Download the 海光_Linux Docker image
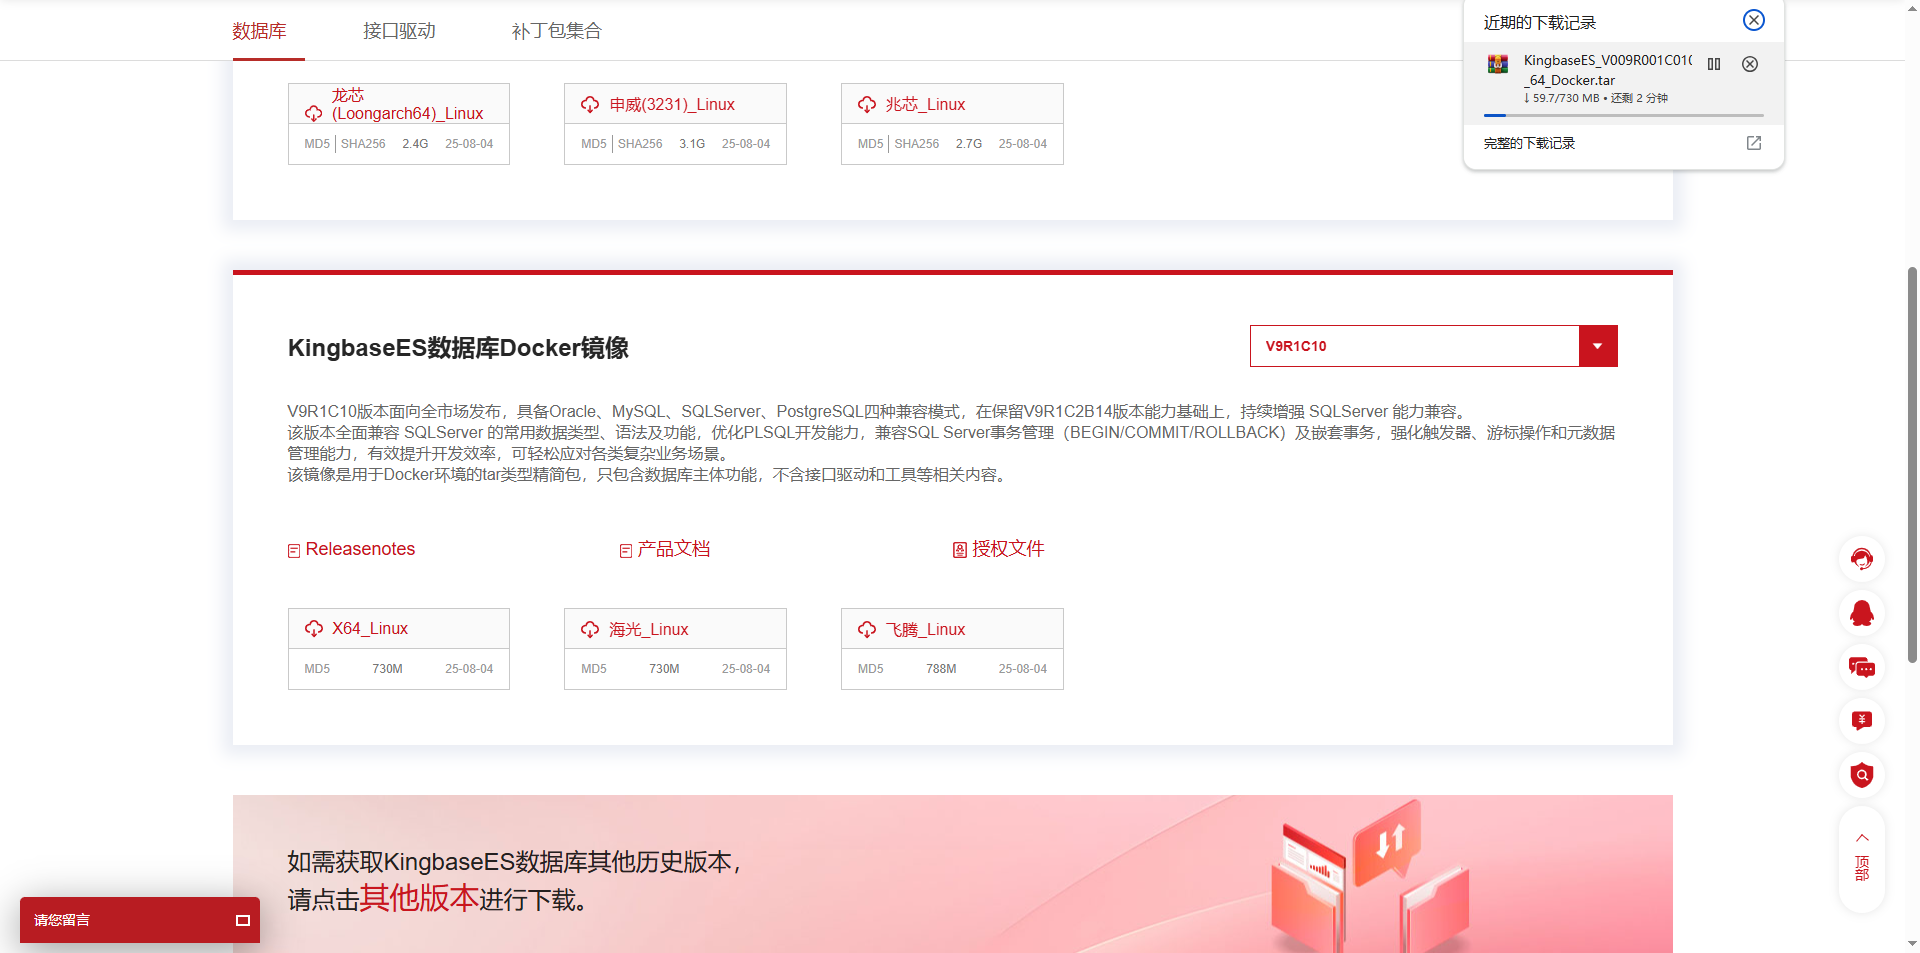 click(649, 629)
